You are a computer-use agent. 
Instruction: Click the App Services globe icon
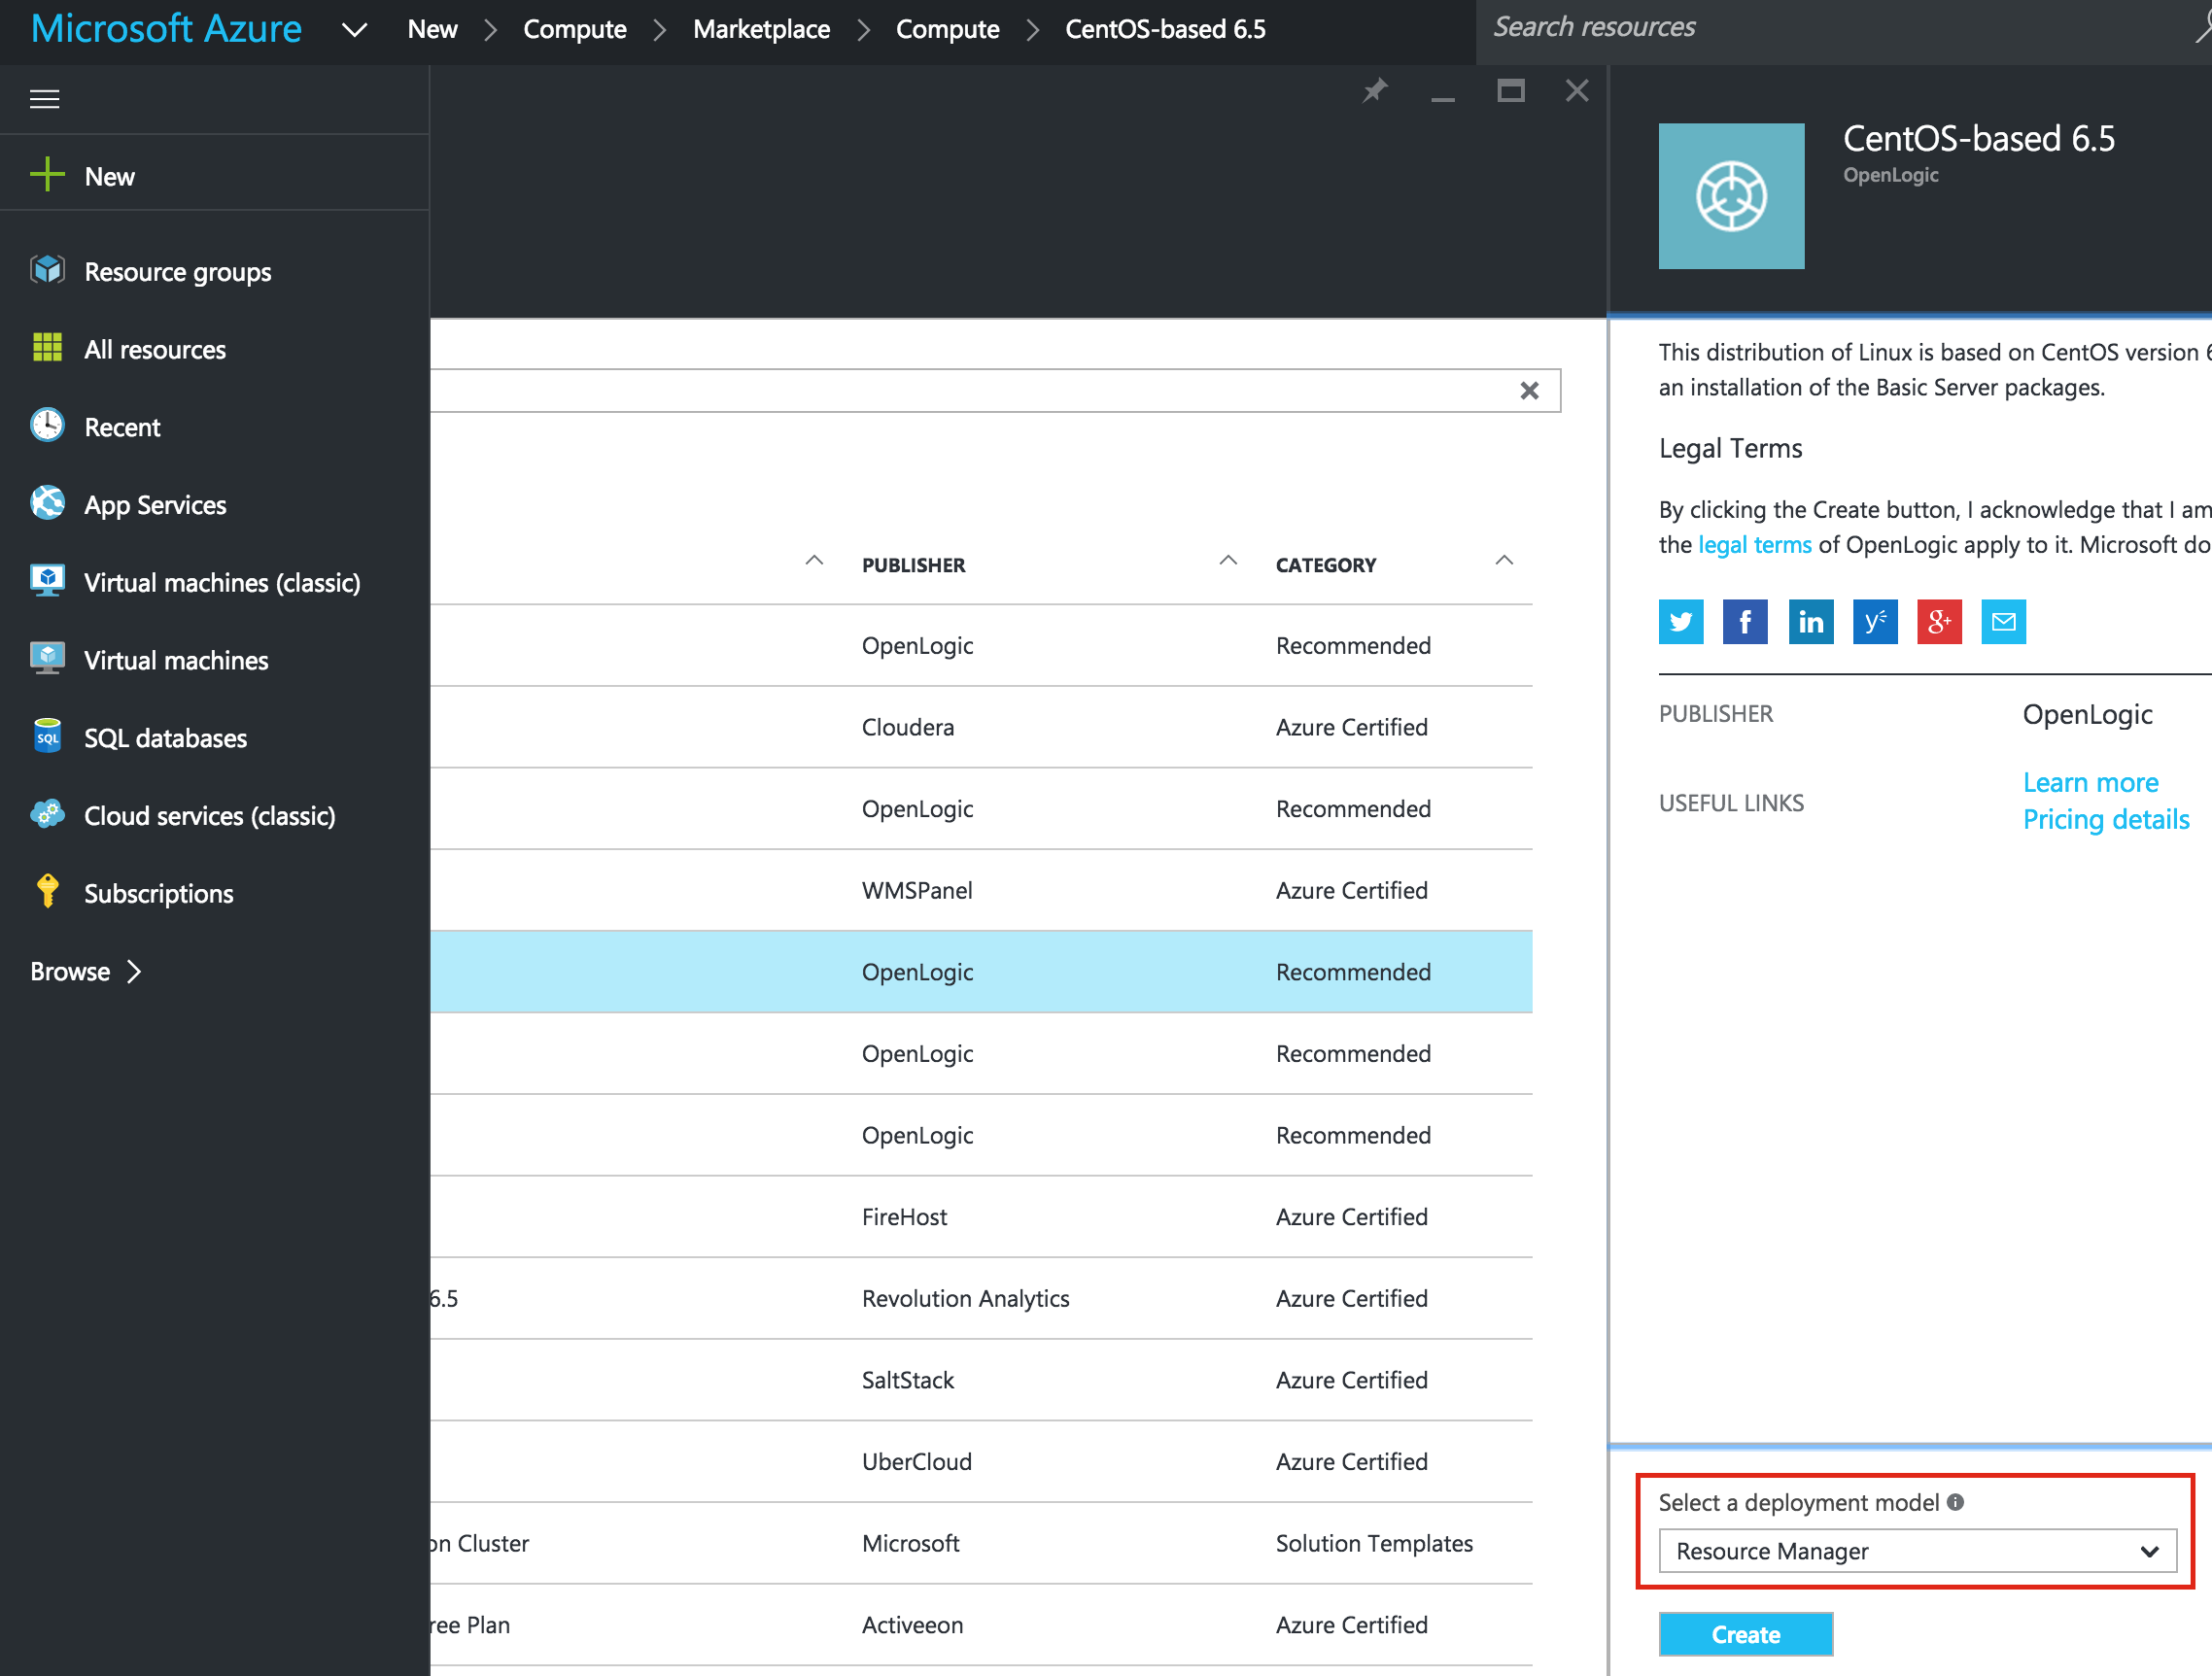tap(47, 503)
